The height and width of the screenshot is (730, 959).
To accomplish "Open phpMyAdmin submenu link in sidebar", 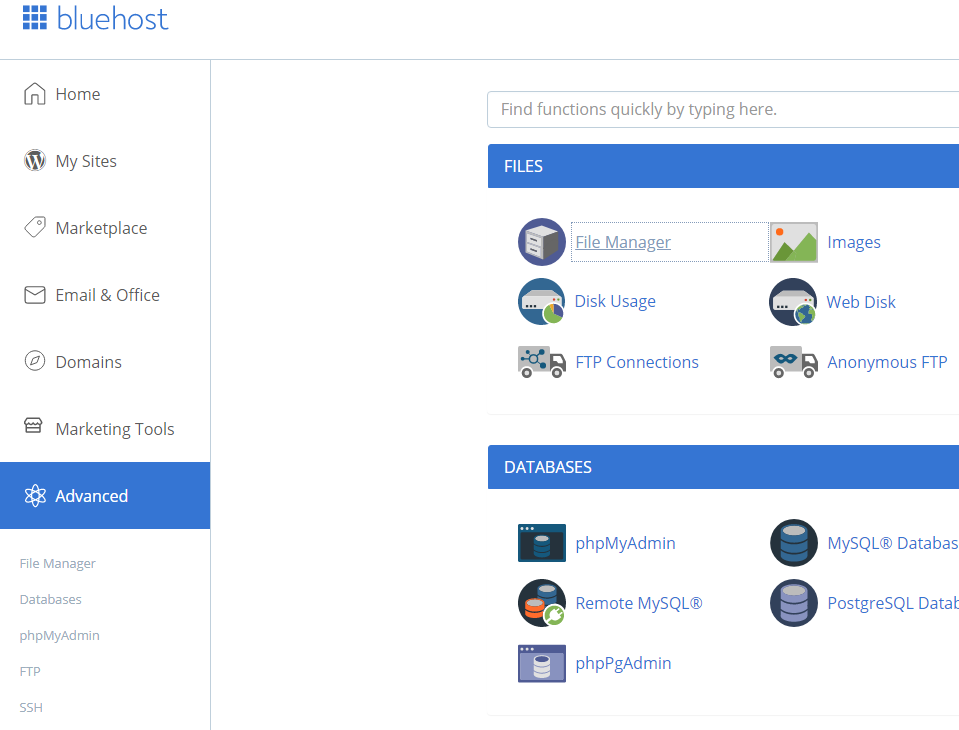I will click(59, 635).
